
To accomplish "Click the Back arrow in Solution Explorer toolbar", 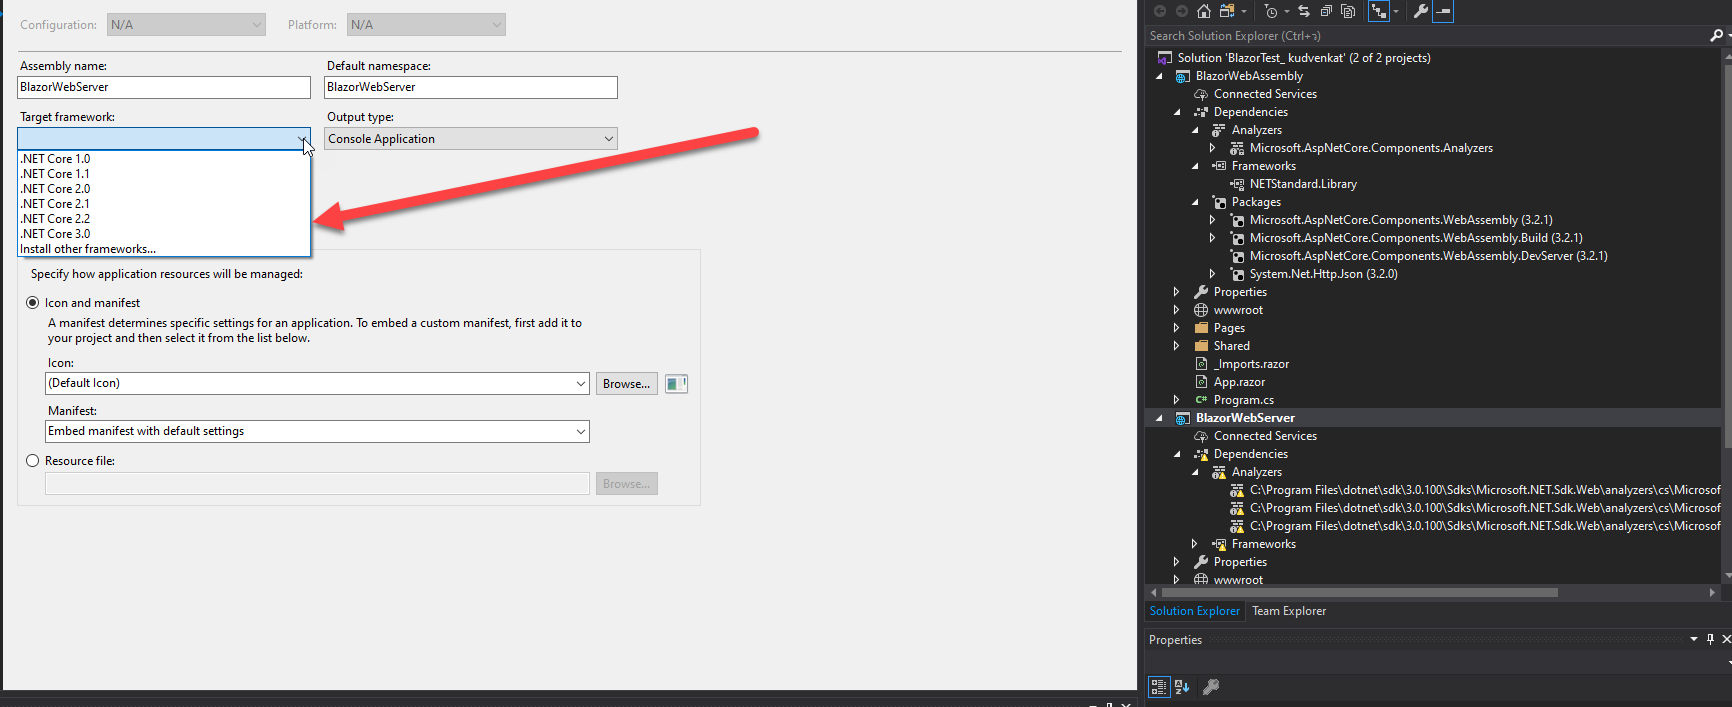I will [x=1160, y=11].
